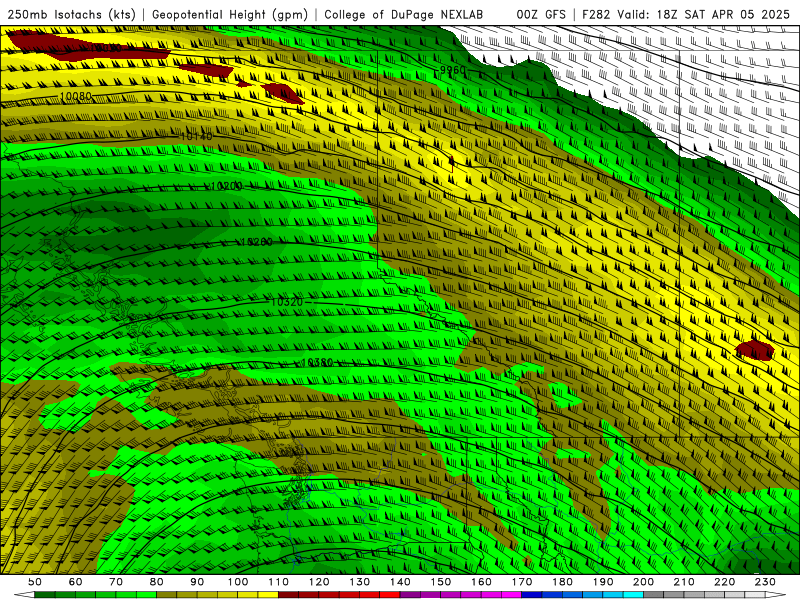Click the dark red swatch below 110
The width and height of the screenshot is (800, 600).
(x=289, y=595)
